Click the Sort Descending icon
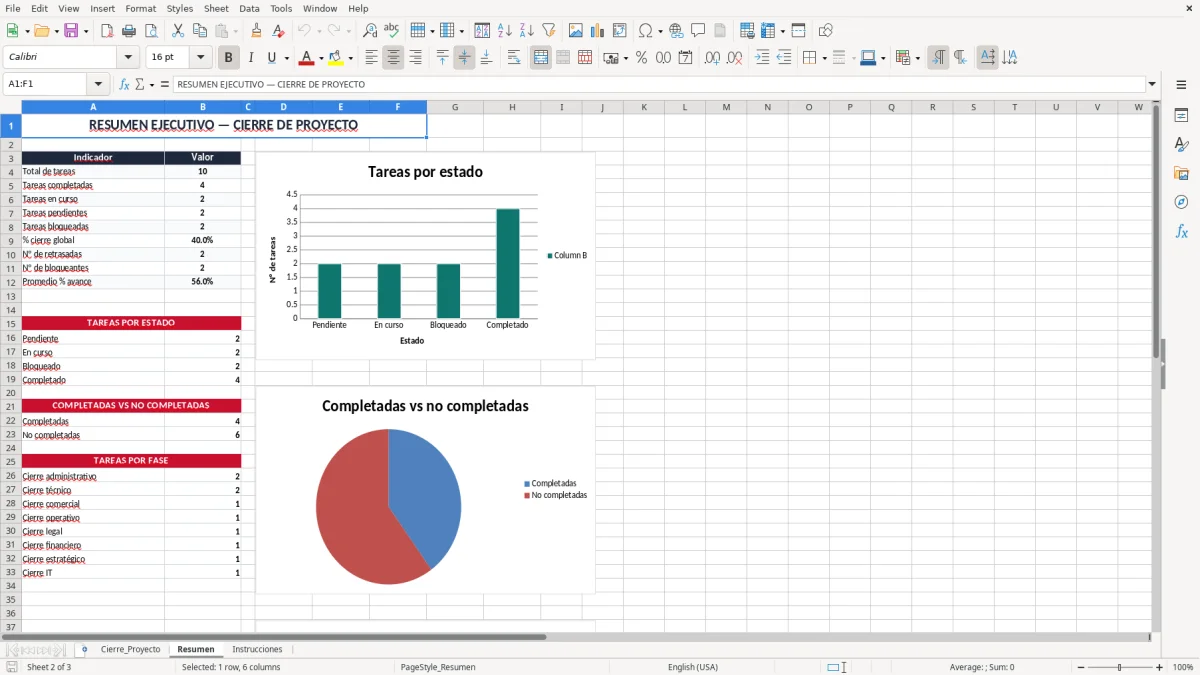Screen dimensions: 1200x675 click(x=526, y=31)
